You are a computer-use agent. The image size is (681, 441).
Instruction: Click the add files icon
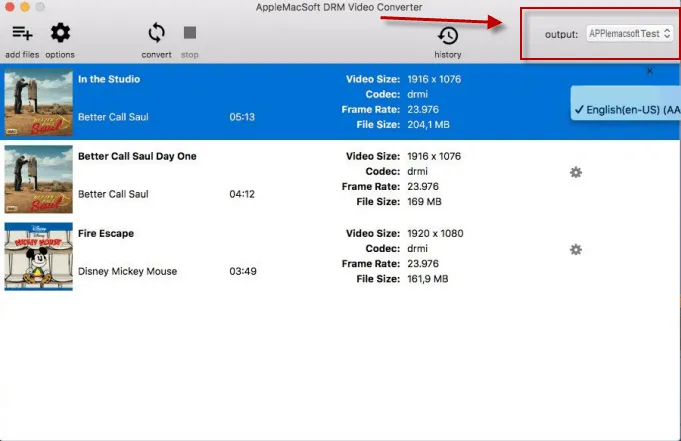23,34
